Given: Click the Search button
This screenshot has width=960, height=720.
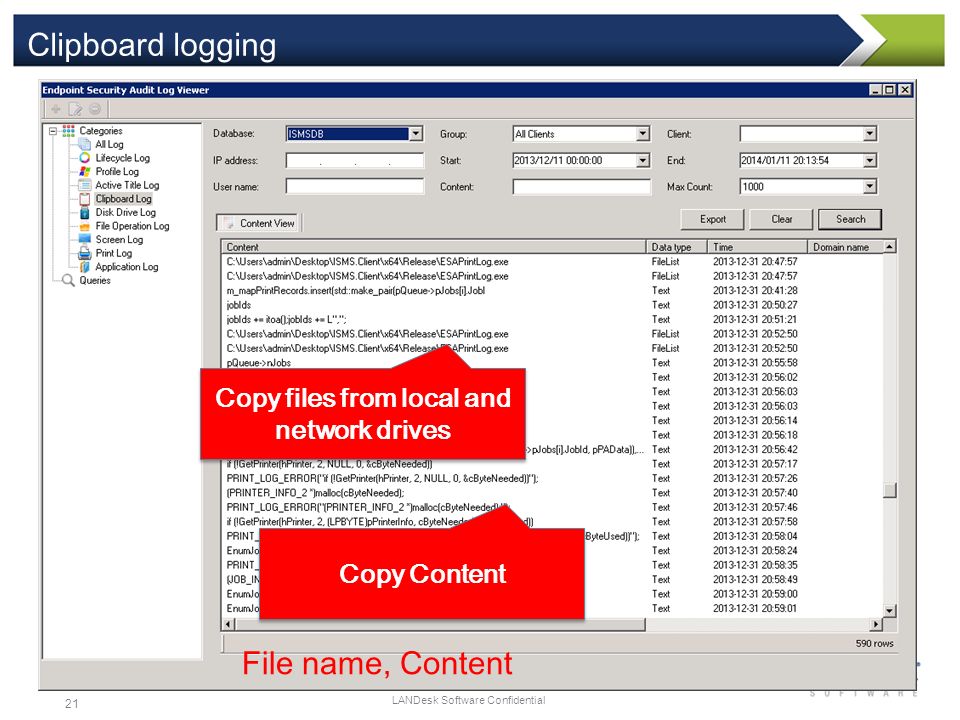Looking at the screenshot, I should 850,219.
